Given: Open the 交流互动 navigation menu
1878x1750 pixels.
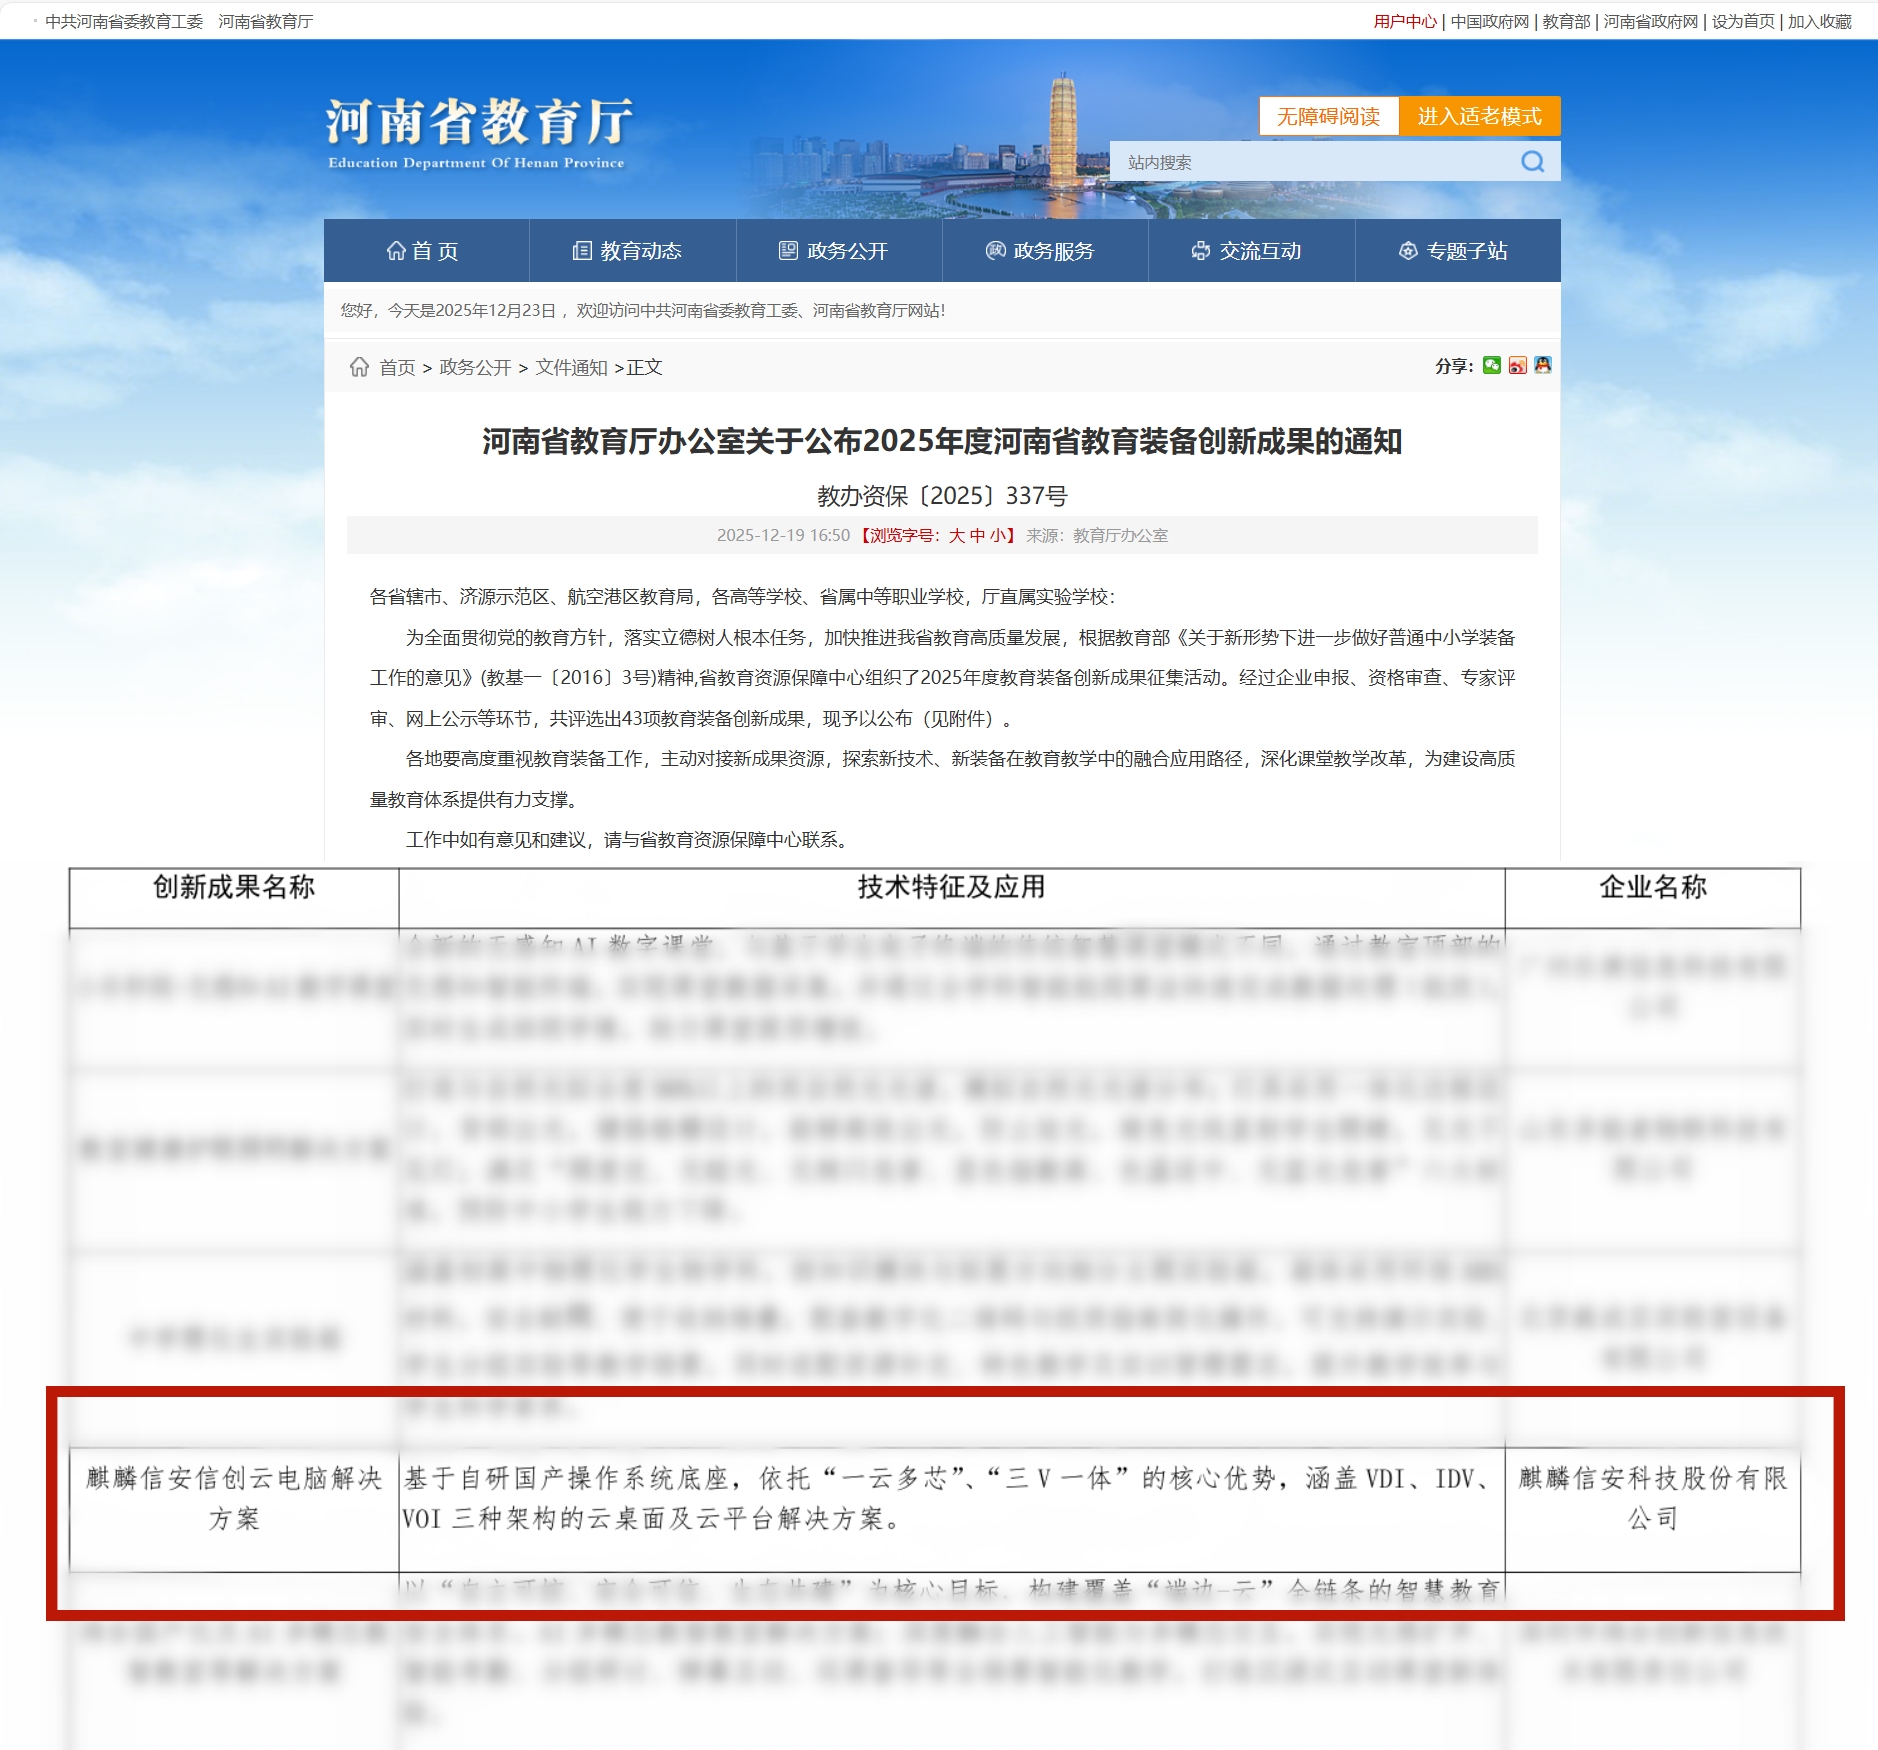Looking at the screenshot, I should click(x=1248, y=251).
